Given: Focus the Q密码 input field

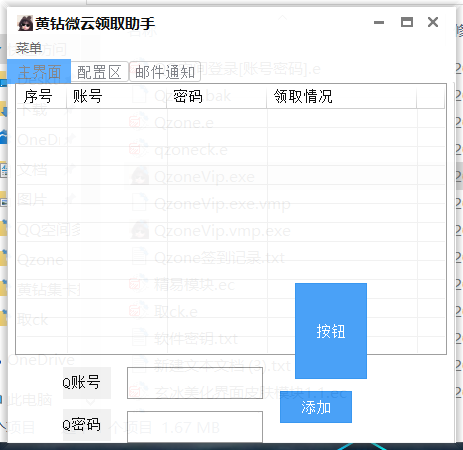Looking at the screenshot, I should point(195,427).
